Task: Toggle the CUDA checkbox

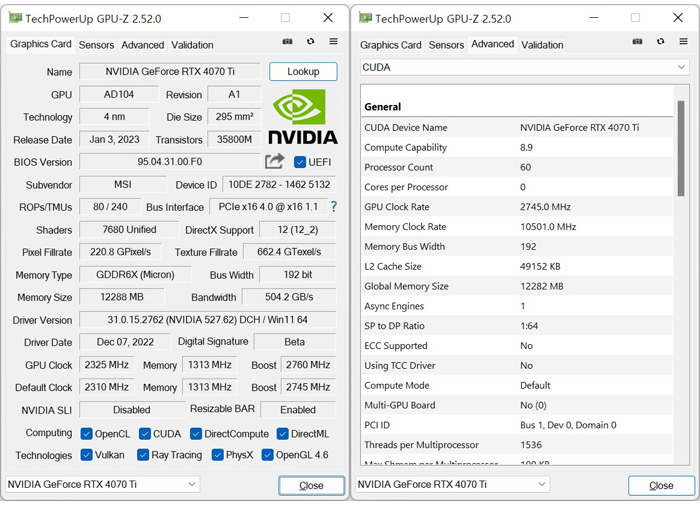Action: coord(145,434)
